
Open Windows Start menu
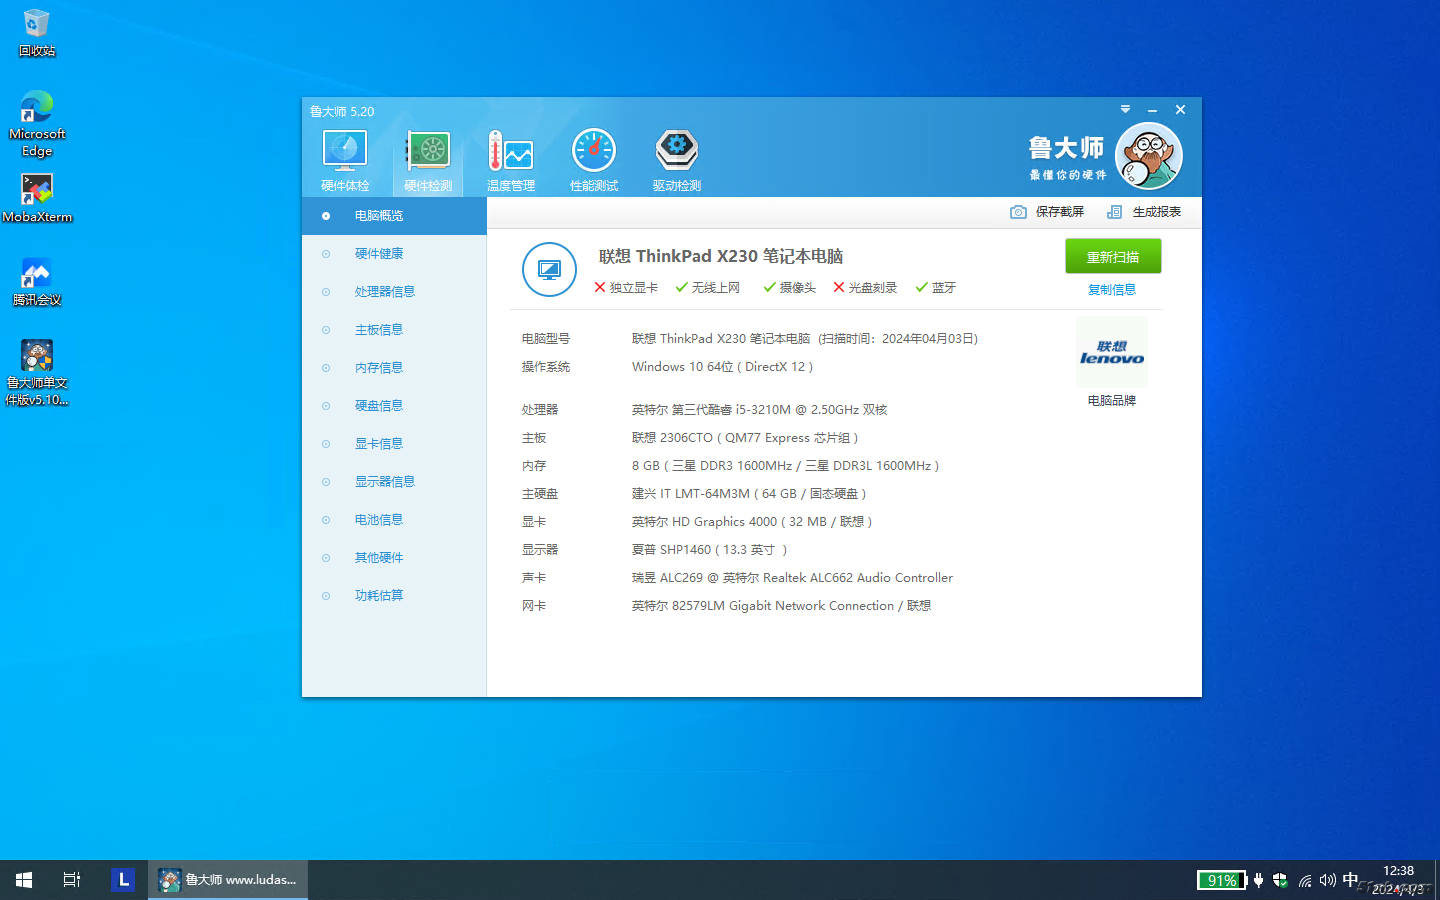pos(24,880)
